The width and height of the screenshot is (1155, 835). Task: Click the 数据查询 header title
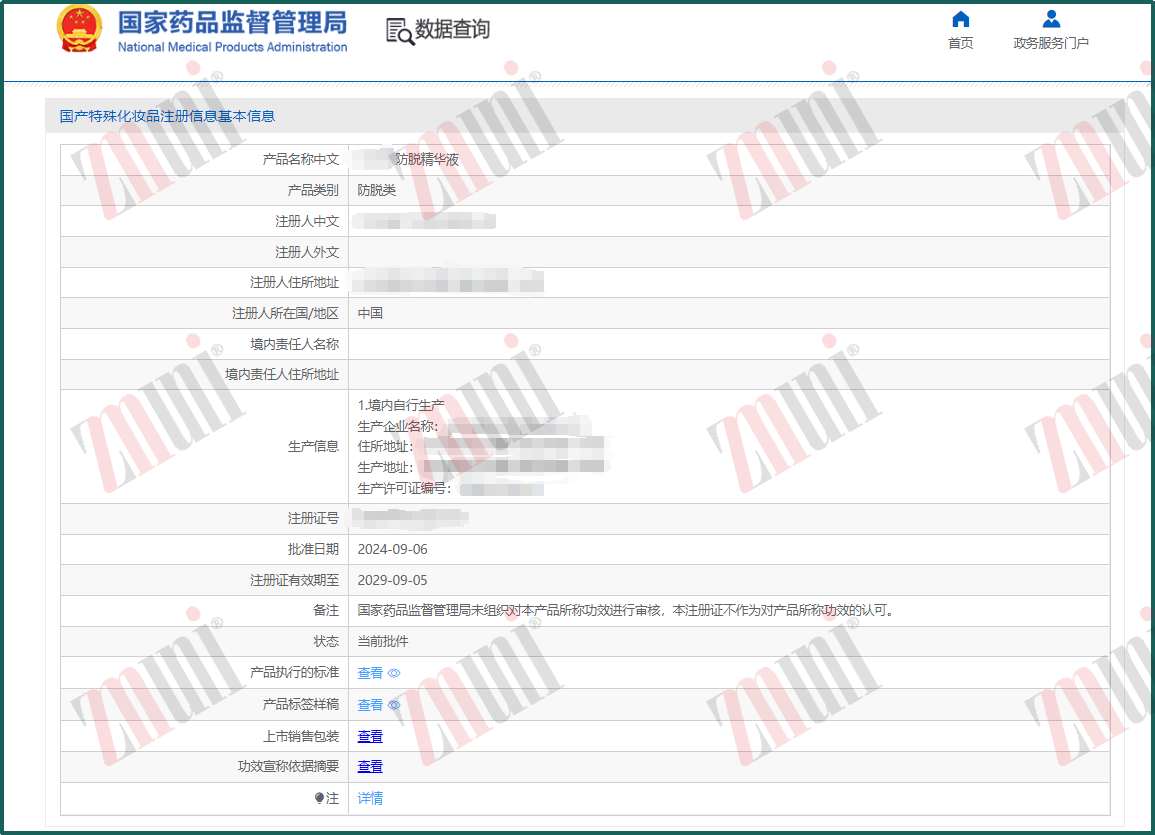tap(452, 29)
